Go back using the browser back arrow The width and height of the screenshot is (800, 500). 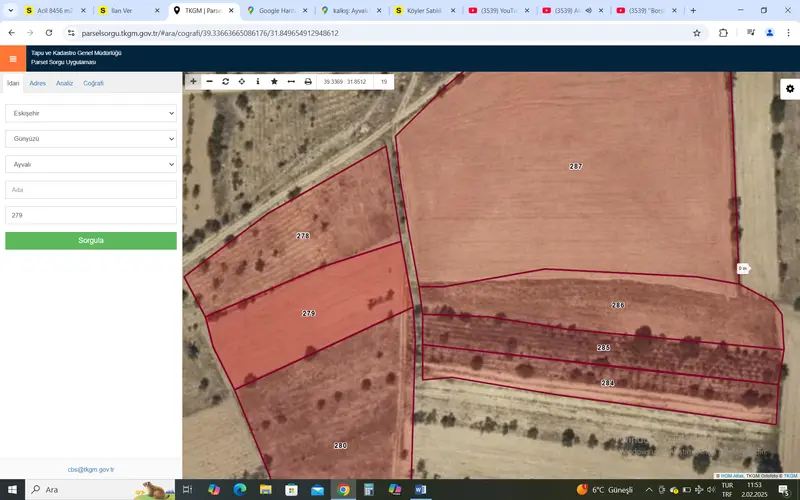pyautogui.click(x=12, y=33)
